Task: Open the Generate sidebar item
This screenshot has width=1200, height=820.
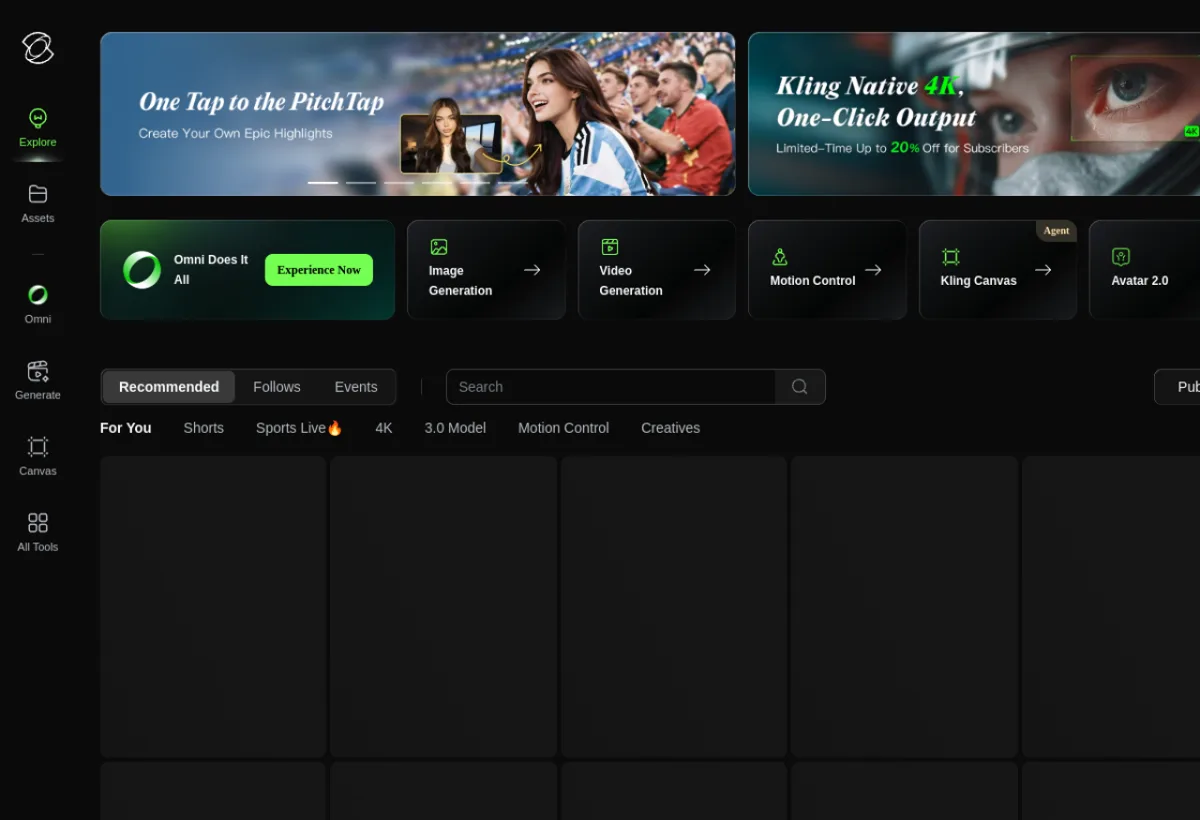Action: coord(38,380)
